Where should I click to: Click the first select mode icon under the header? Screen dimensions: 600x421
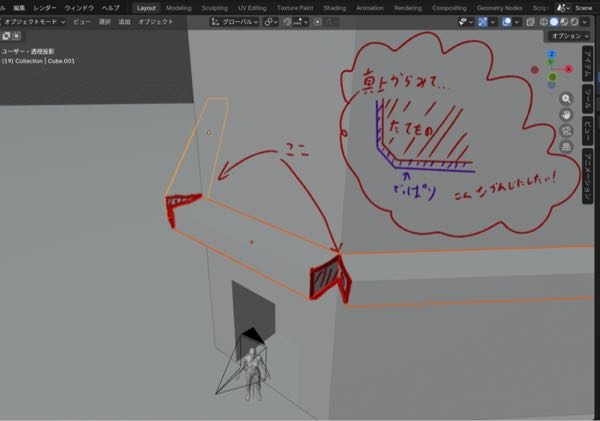pyautogui.click(x=7, y=36)
